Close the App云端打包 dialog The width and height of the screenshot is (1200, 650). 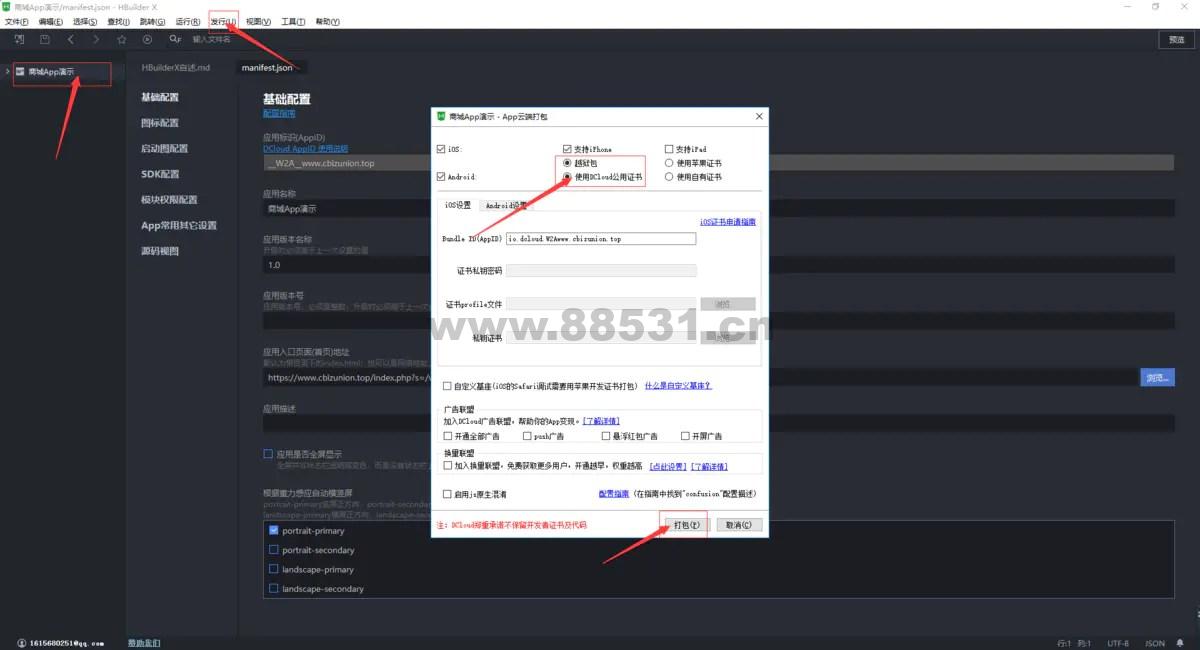tap(757, 116)
